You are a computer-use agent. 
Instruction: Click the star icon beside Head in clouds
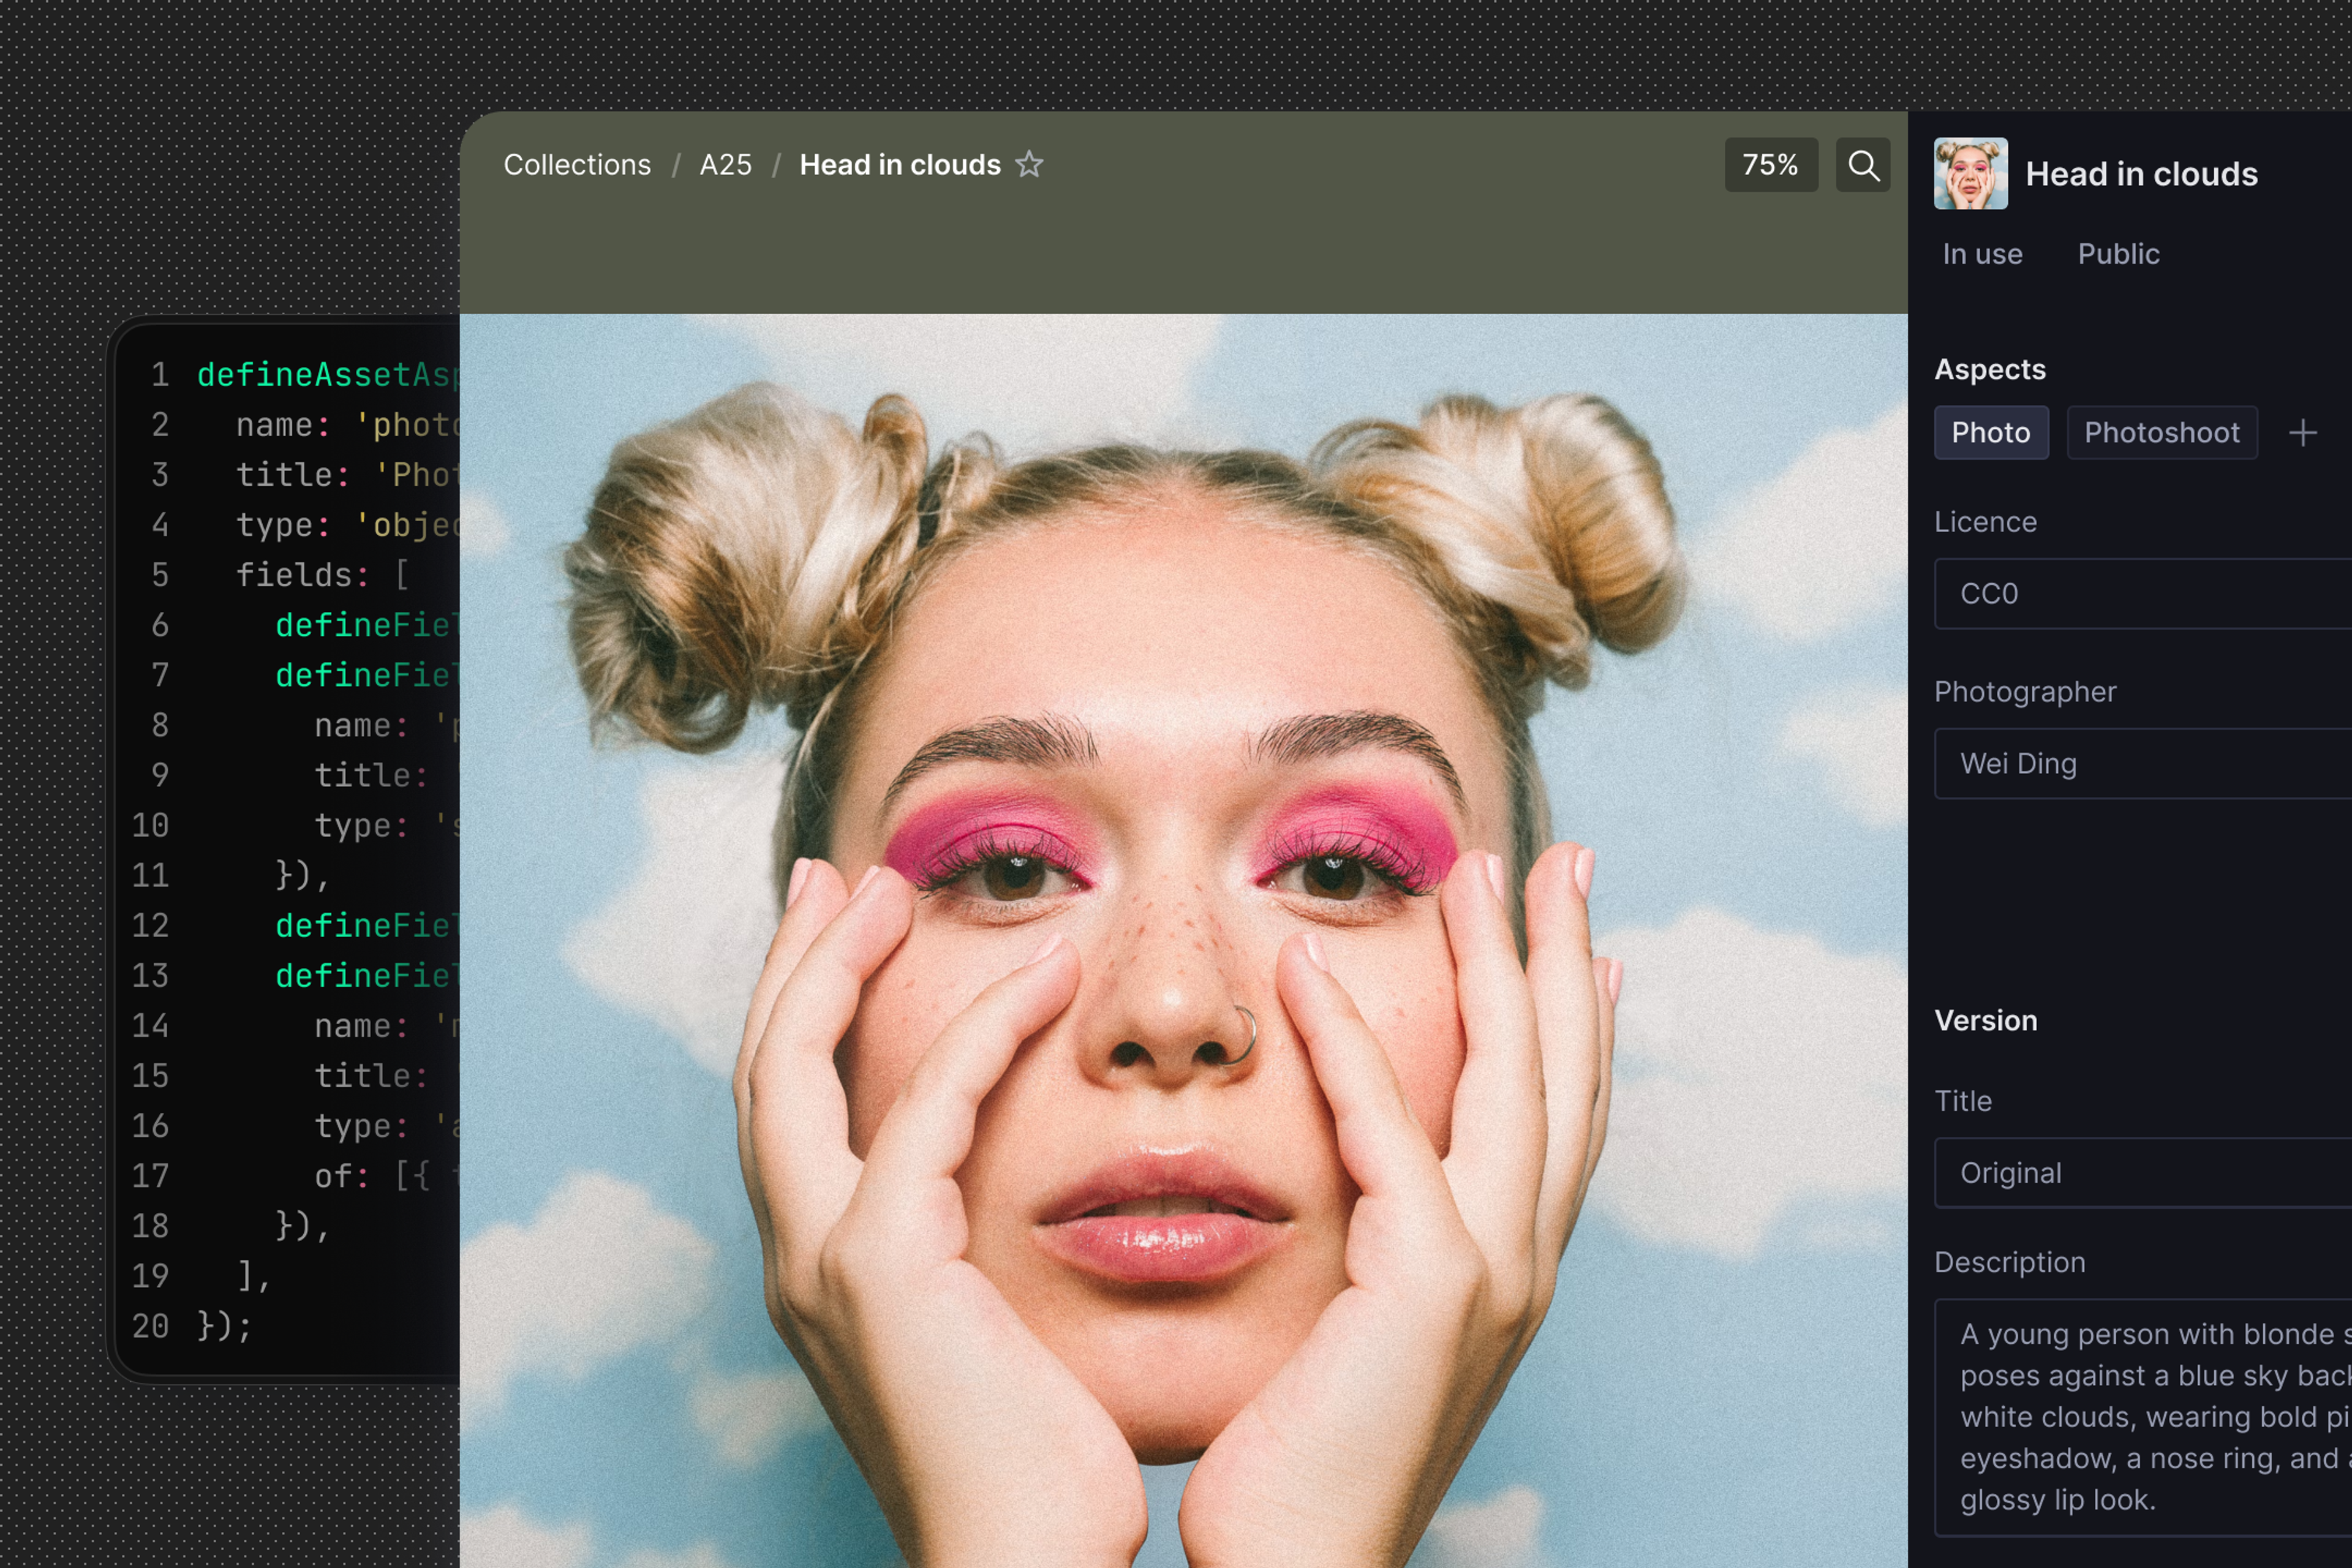click(x=1029, y=164)
